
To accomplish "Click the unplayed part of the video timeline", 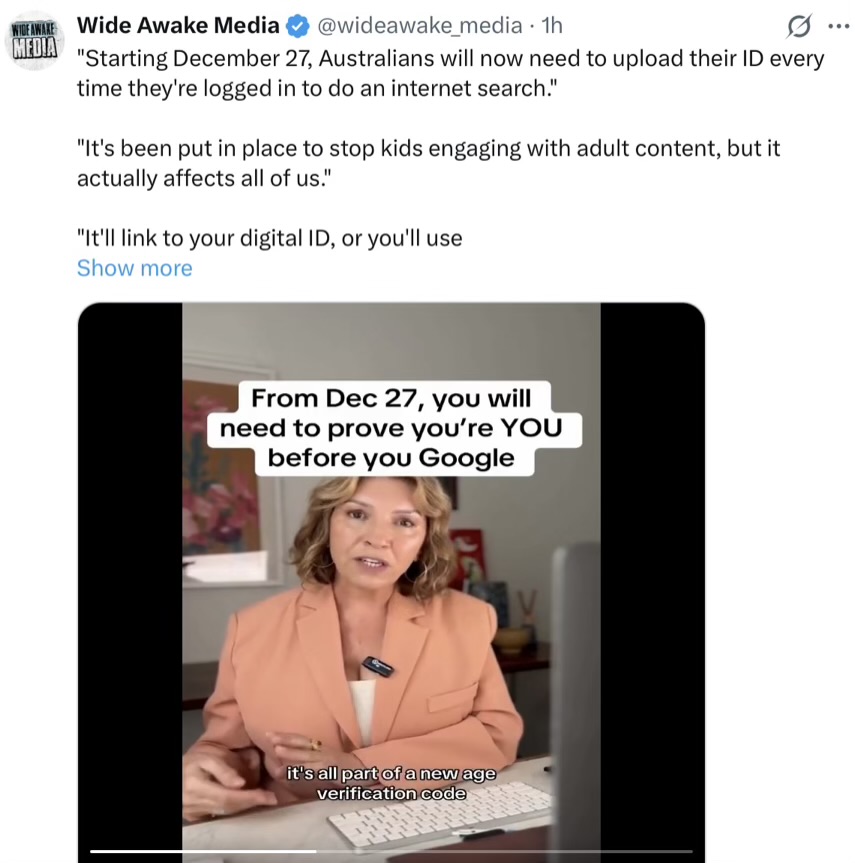I will point(504,851).
